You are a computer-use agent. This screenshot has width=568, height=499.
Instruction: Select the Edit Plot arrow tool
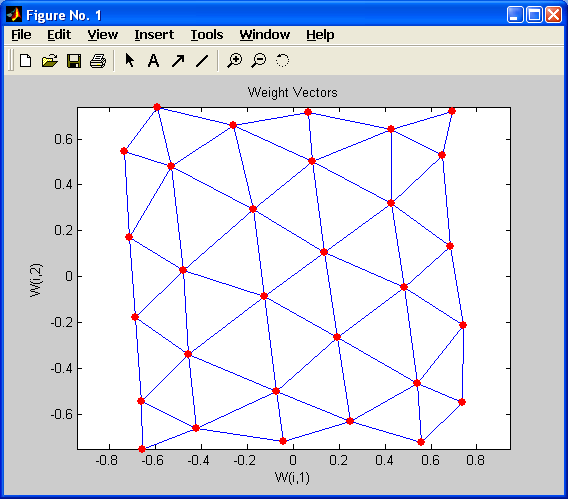click(129, 60)
